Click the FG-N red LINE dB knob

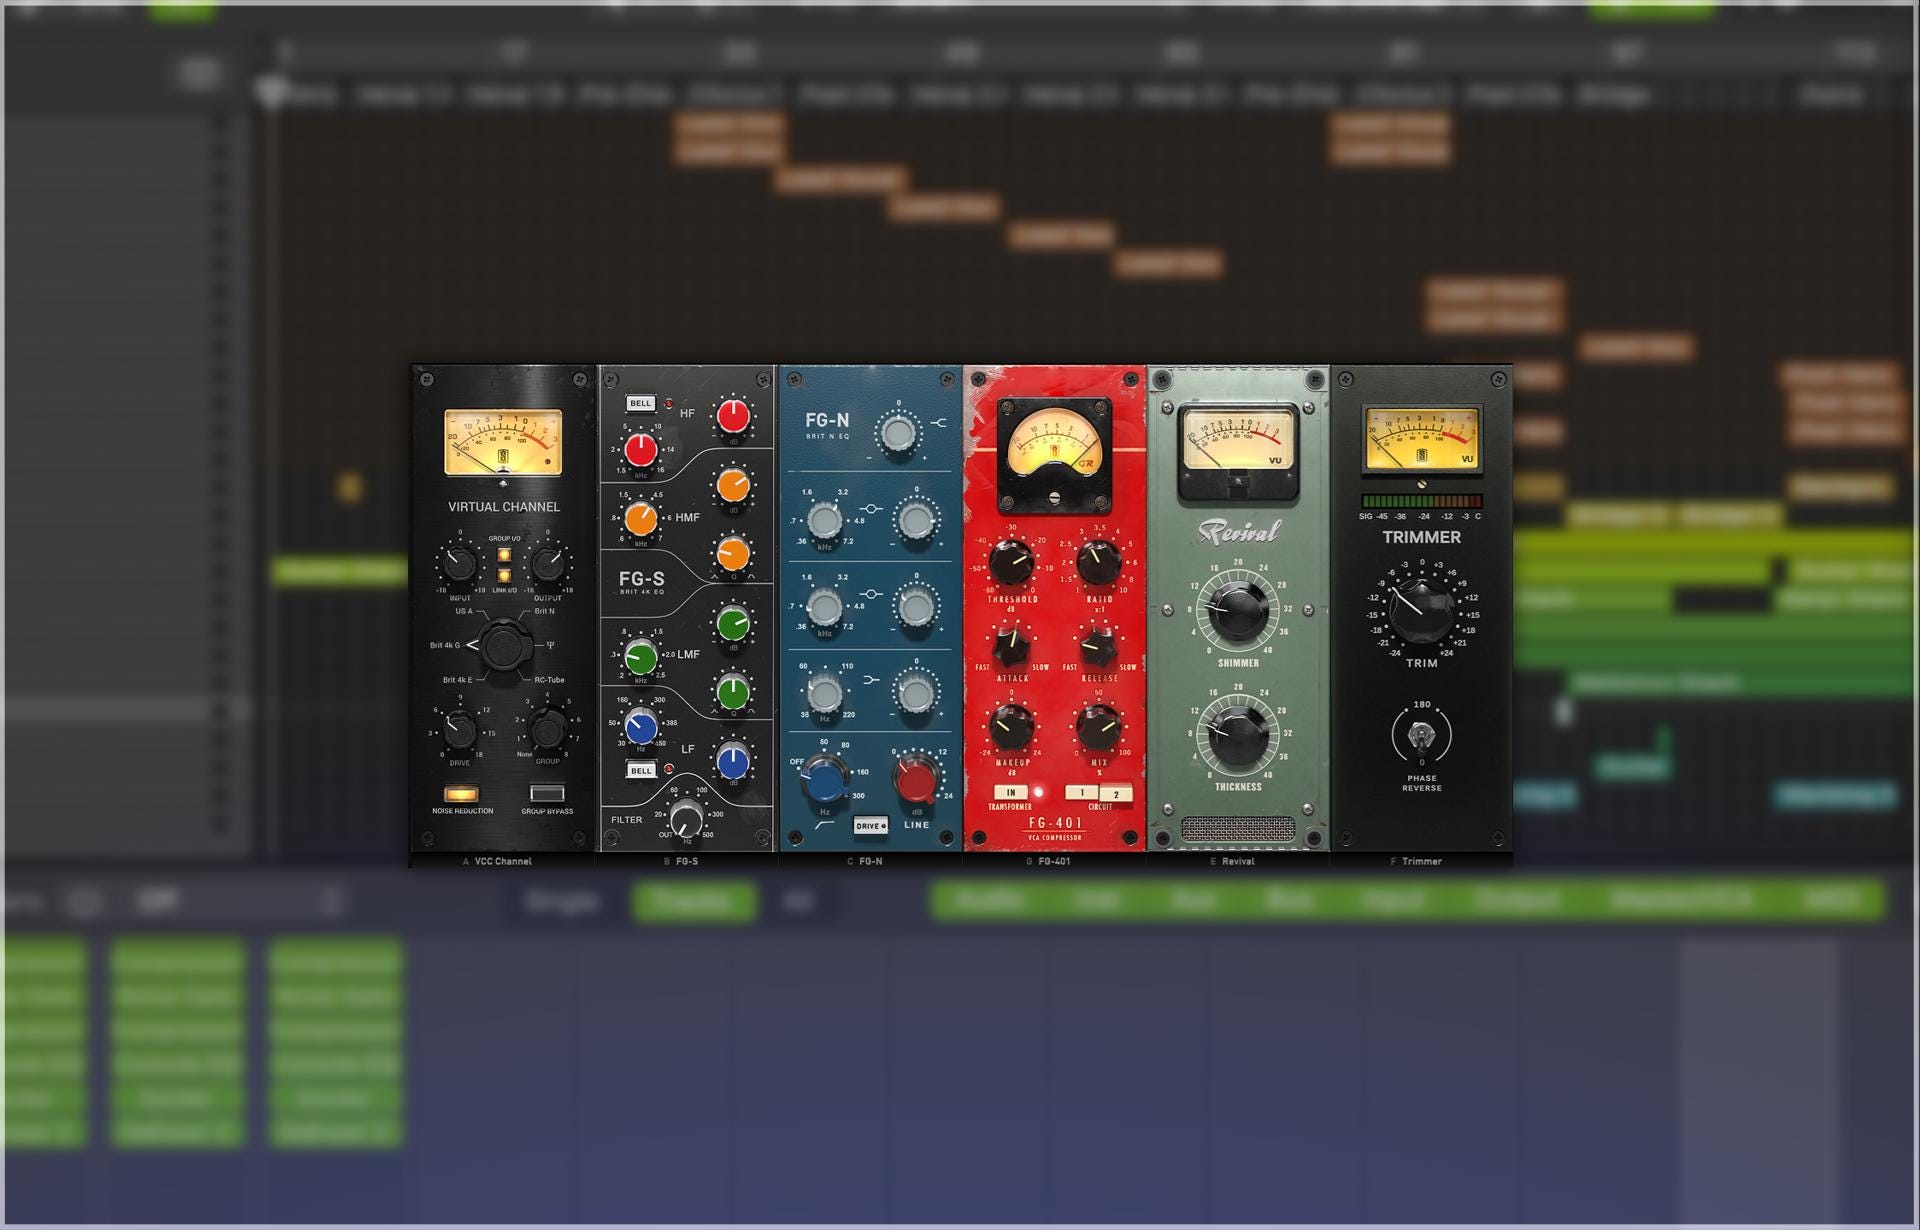pyautogui.click(x=916, y=781)
